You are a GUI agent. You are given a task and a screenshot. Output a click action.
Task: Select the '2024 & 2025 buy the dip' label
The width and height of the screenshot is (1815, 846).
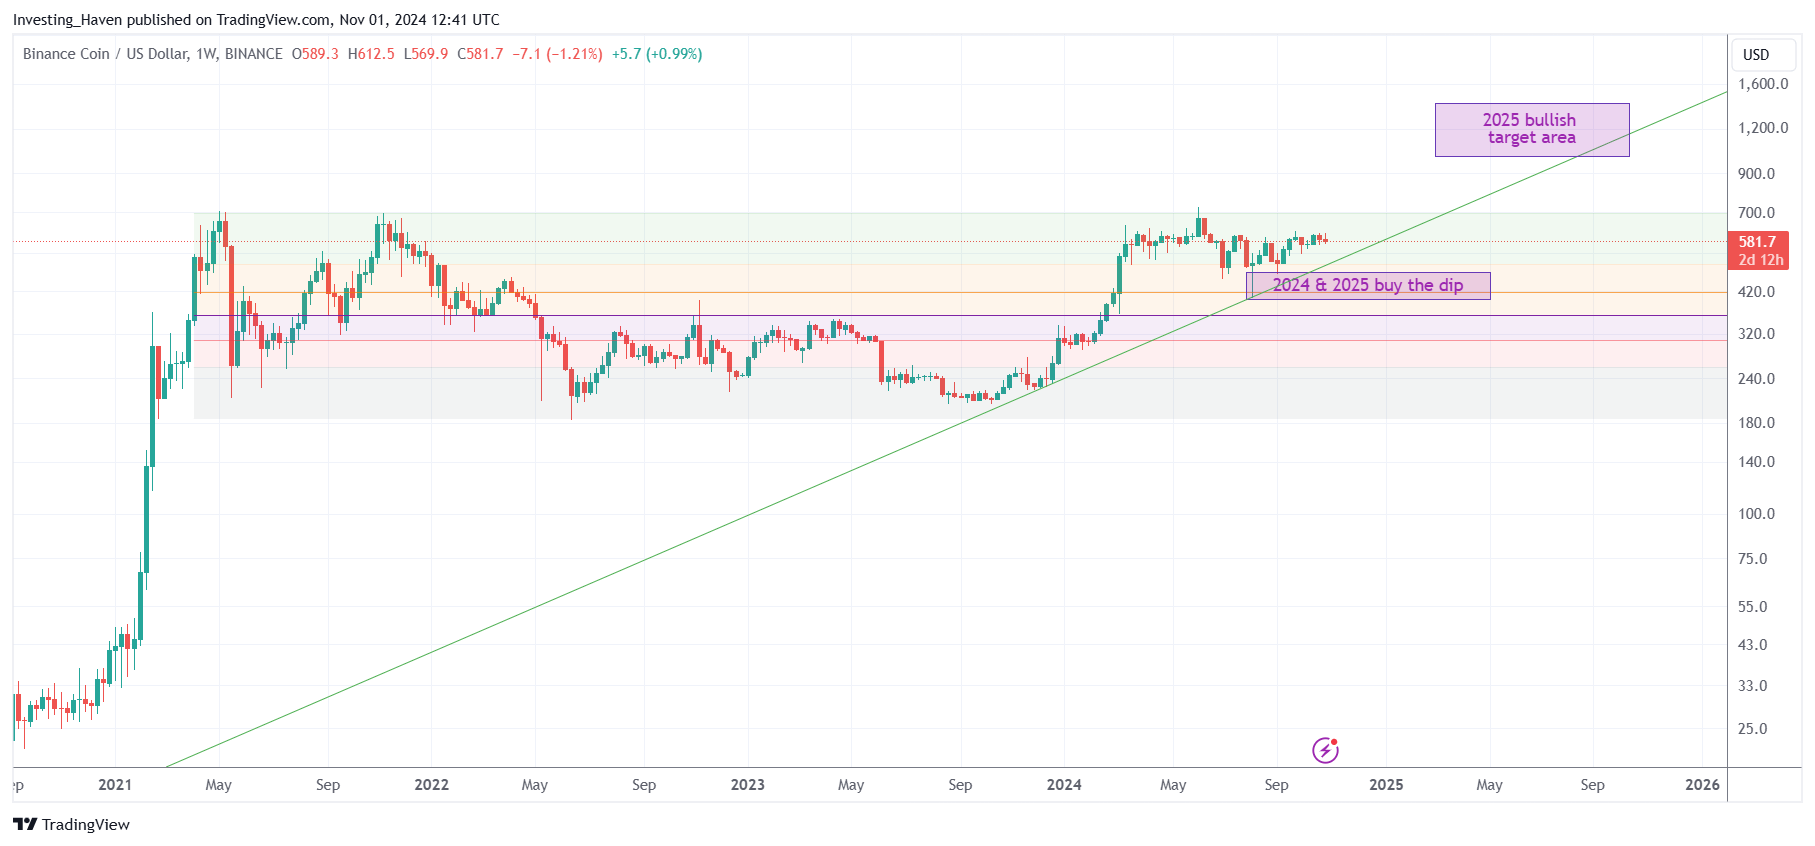[1368, 286]
